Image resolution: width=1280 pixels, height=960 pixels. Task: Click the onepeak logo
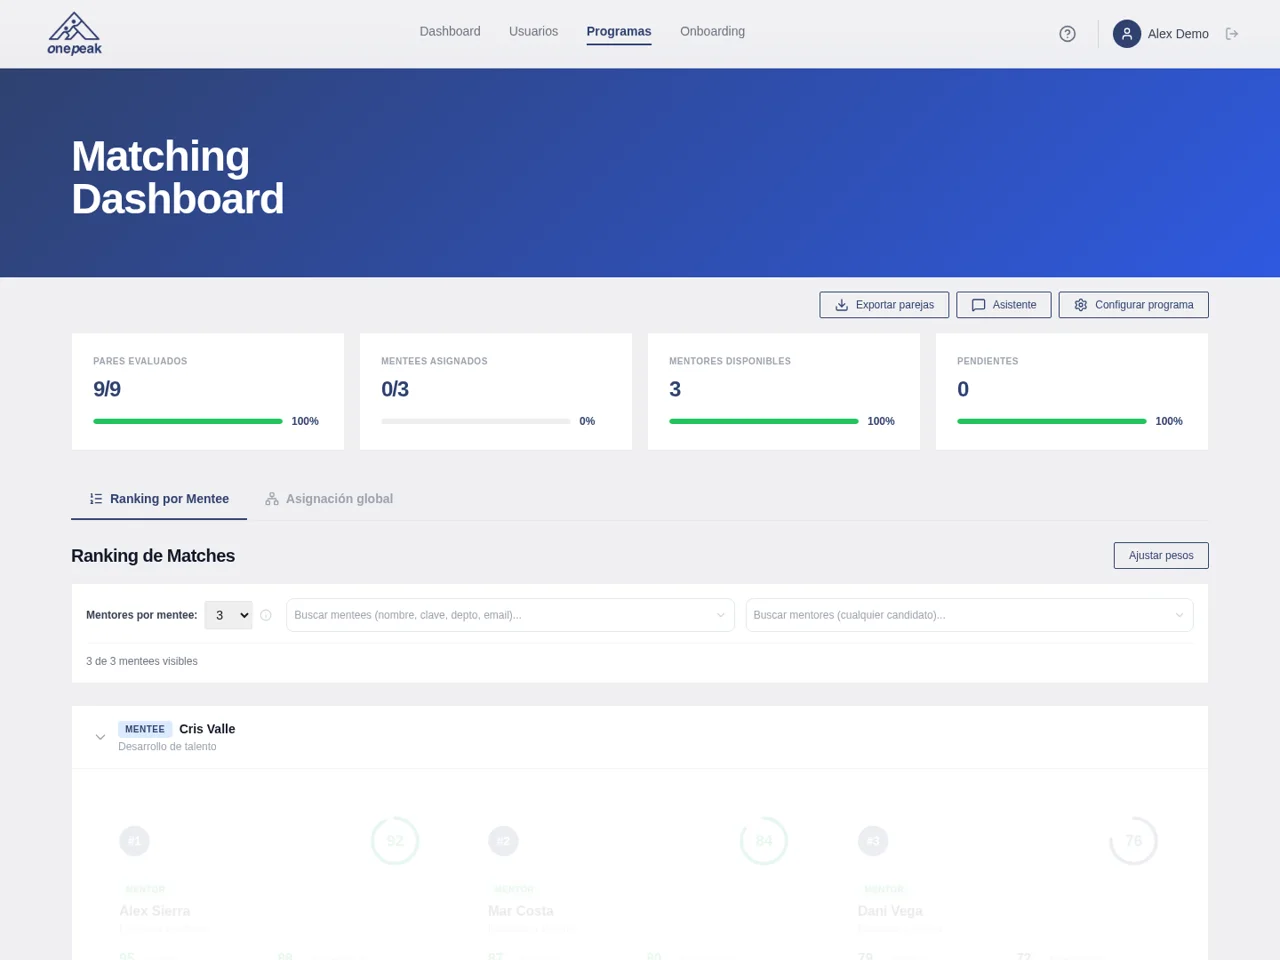pos(74,34)
